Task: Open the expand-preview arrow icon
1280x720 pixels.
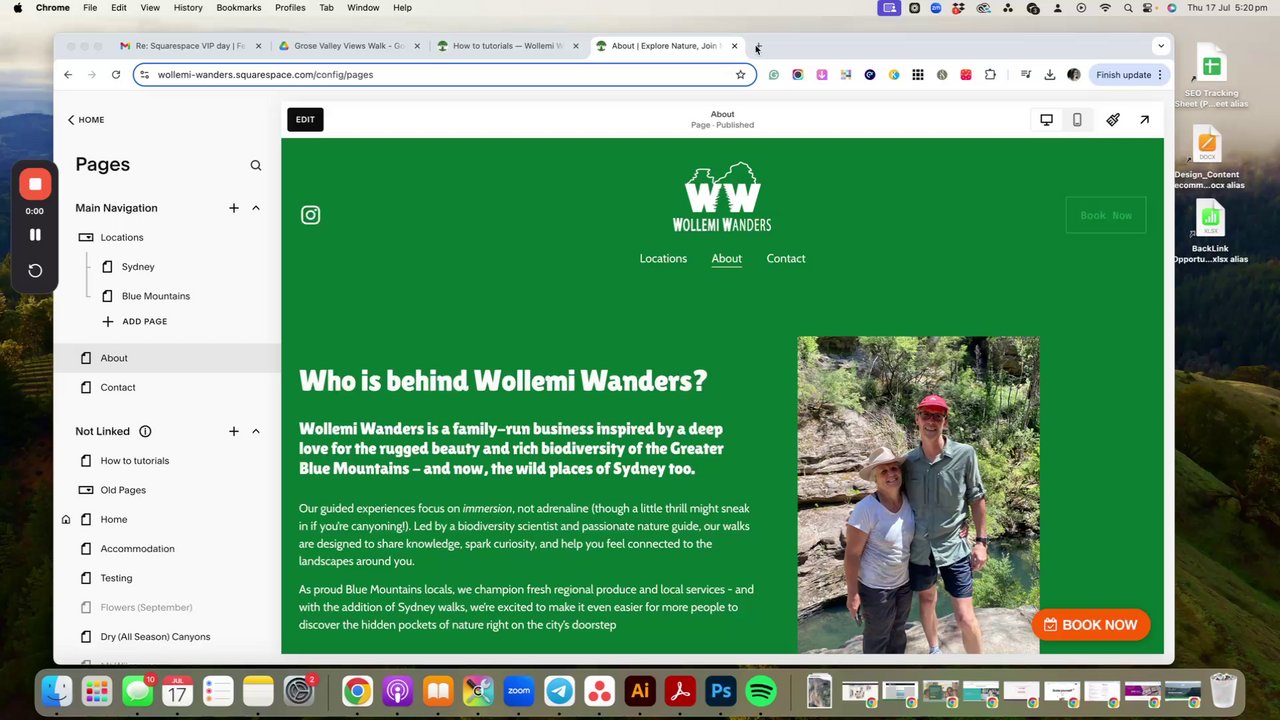Action: [x=1144, y=120]
